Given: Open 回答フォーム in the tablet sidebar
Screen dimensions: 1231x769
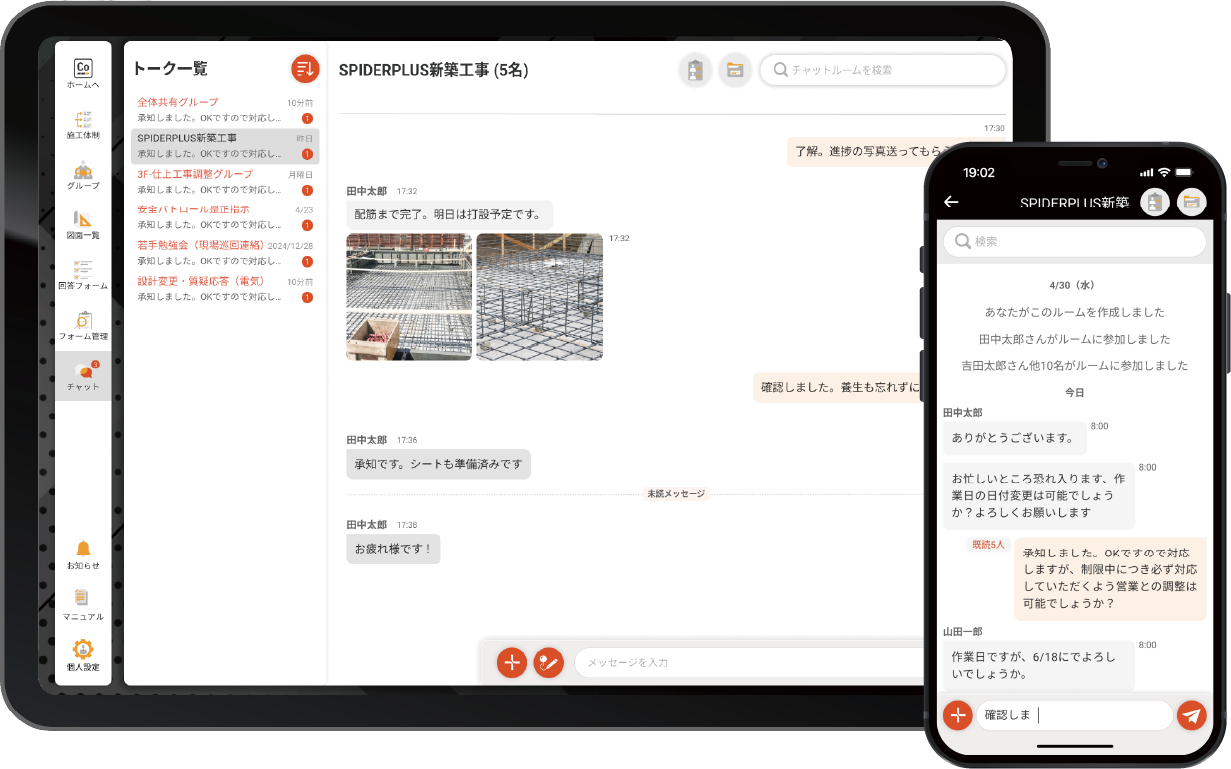Looking at the screenshot, I should [83, 276].
